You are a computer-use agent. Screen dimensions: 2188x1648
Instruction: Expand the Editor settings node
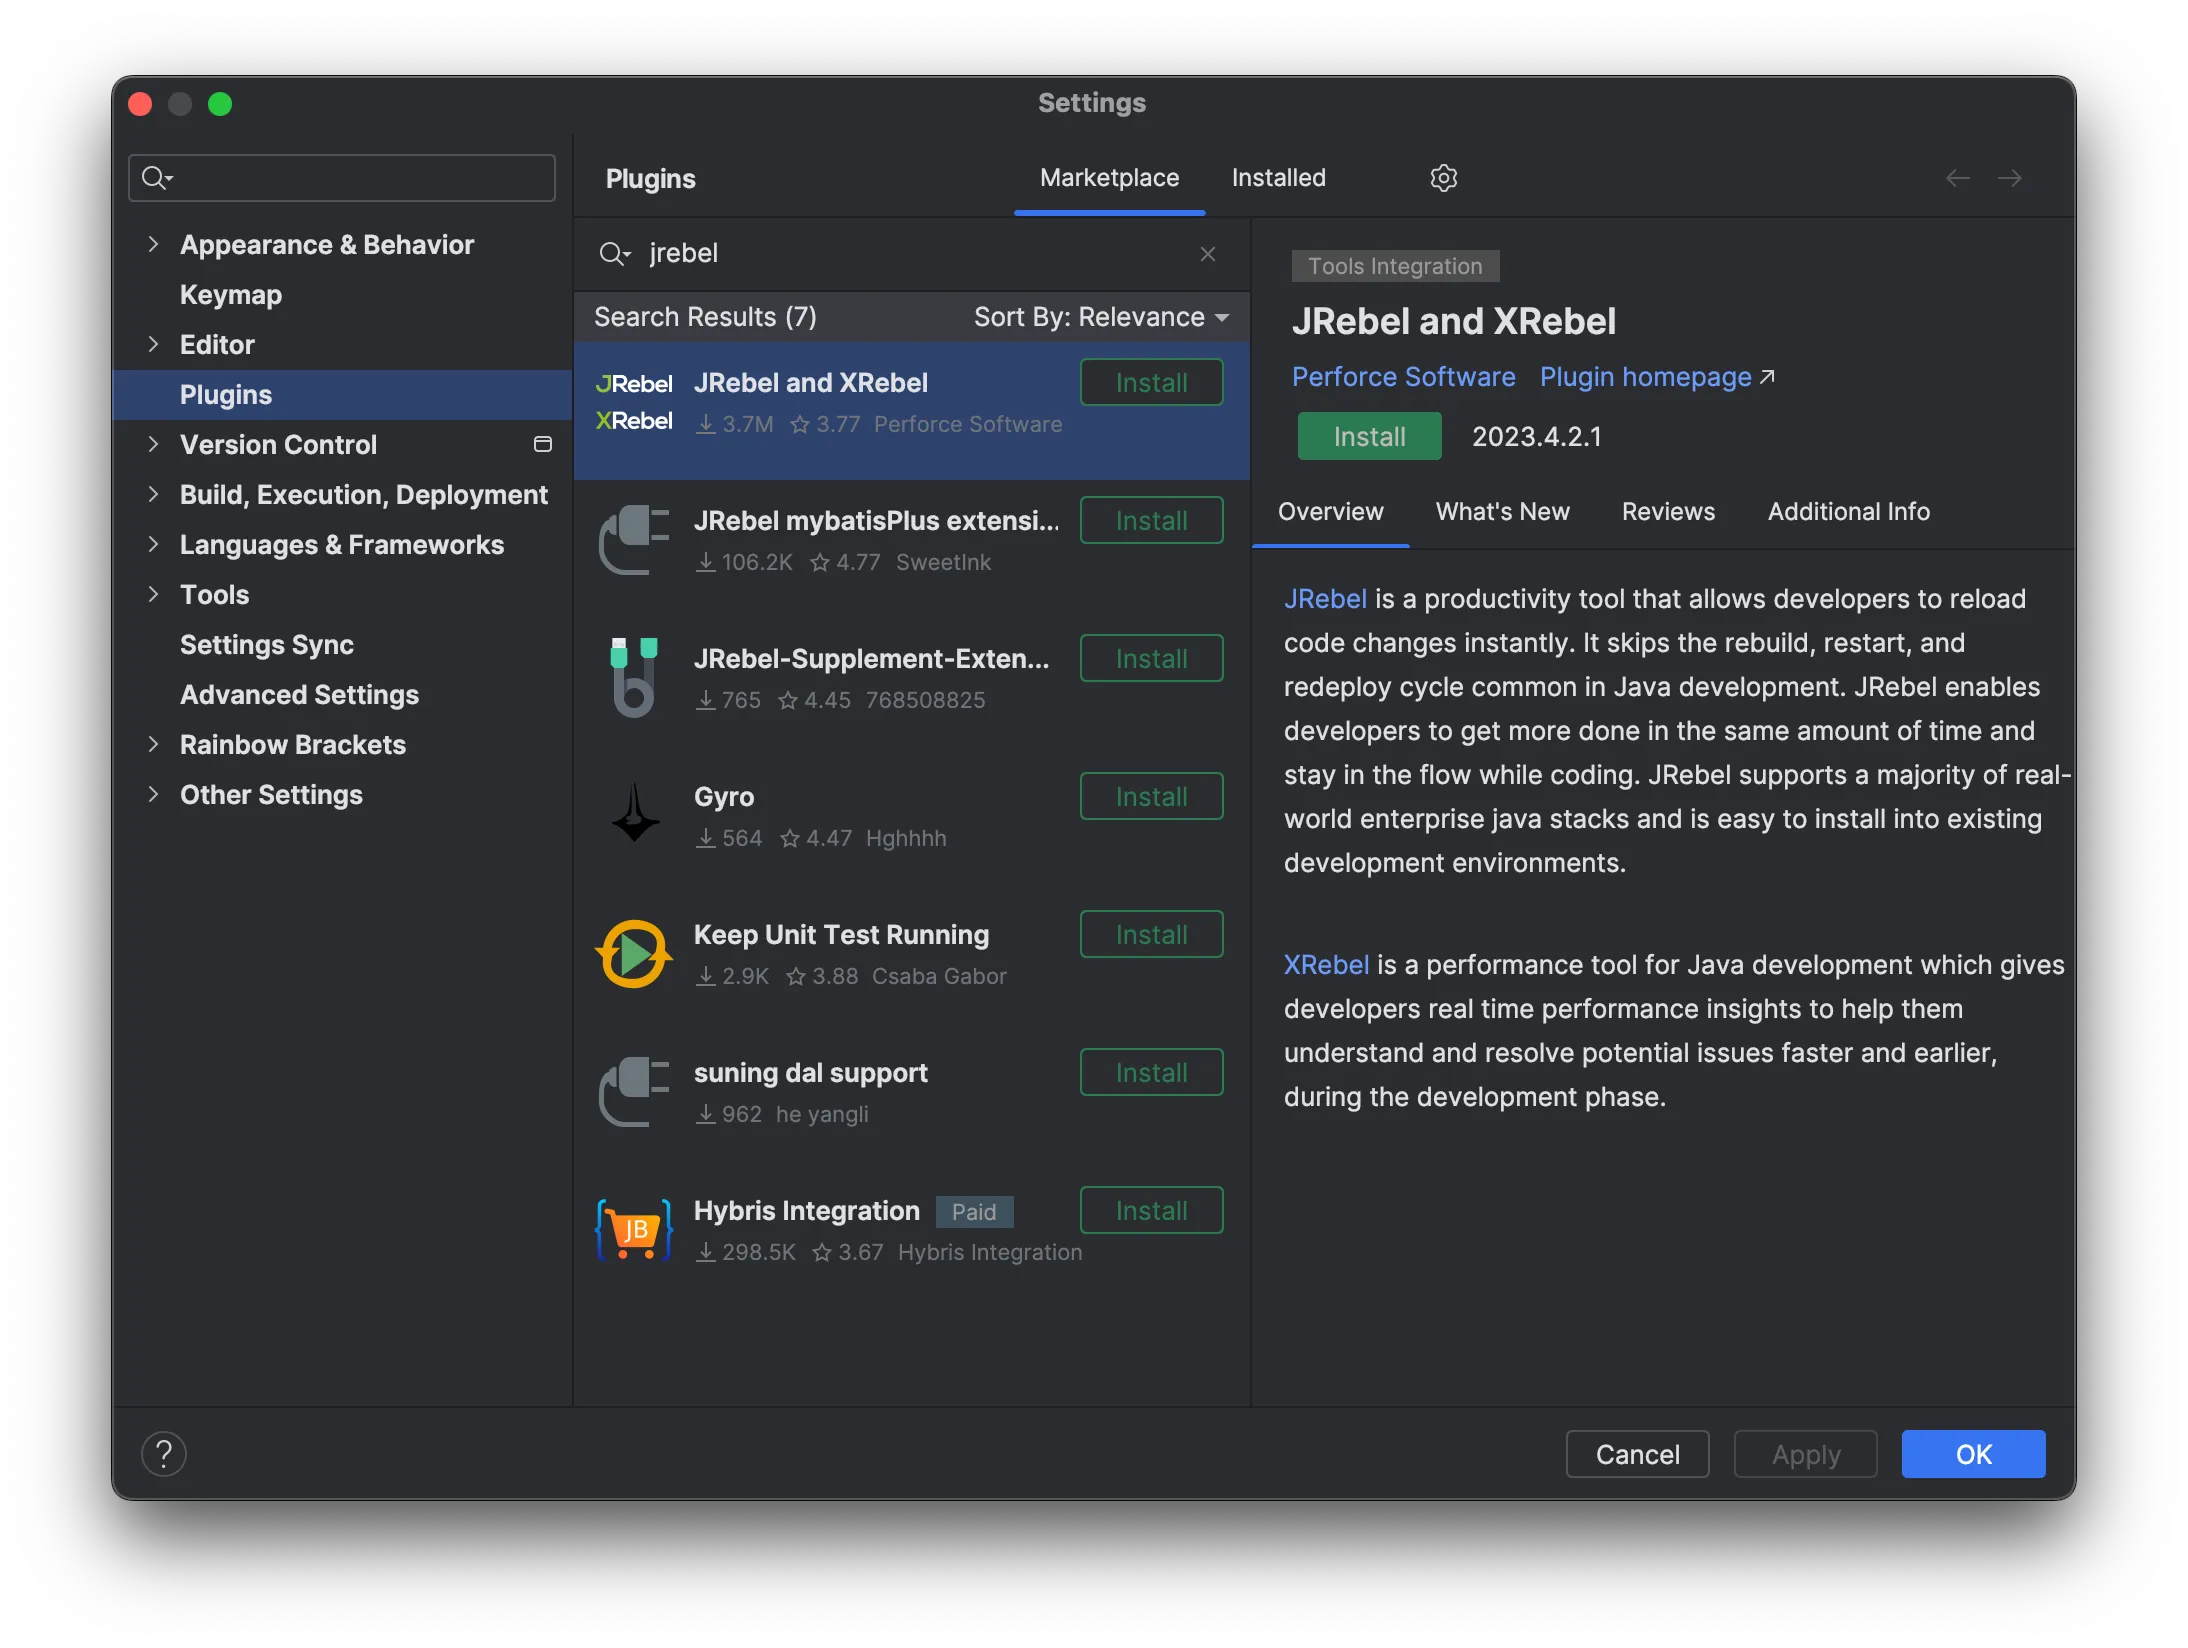[153, 344]
